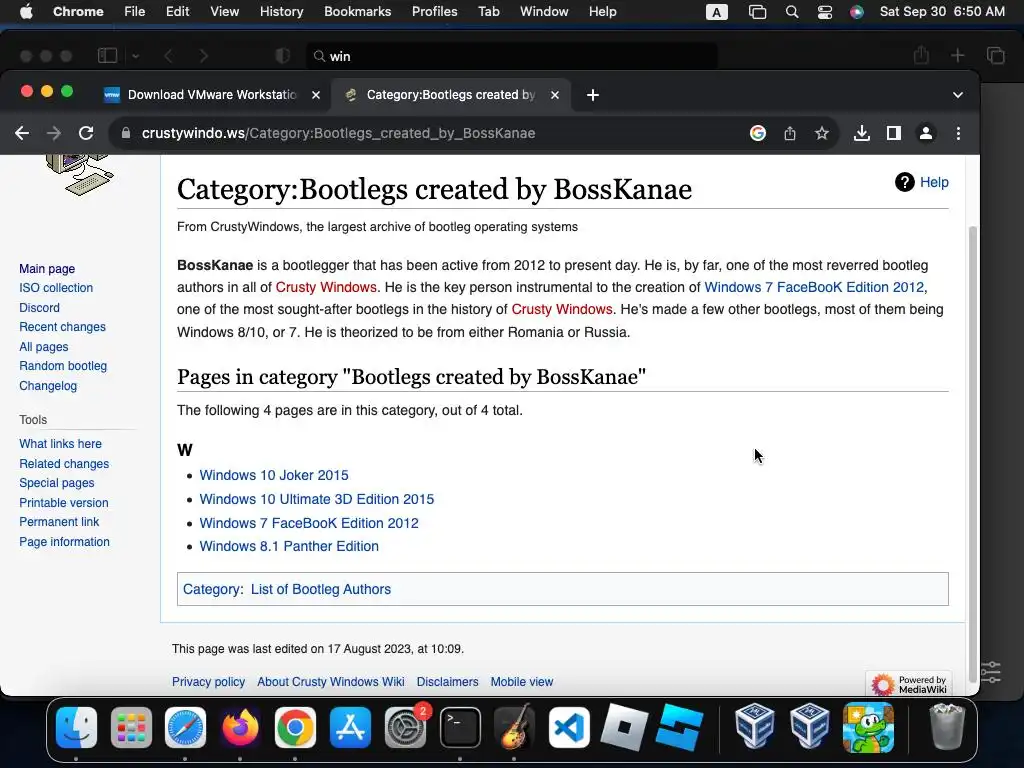Share this page via the share icon
1024x768 pixels.
coord(790,133)
